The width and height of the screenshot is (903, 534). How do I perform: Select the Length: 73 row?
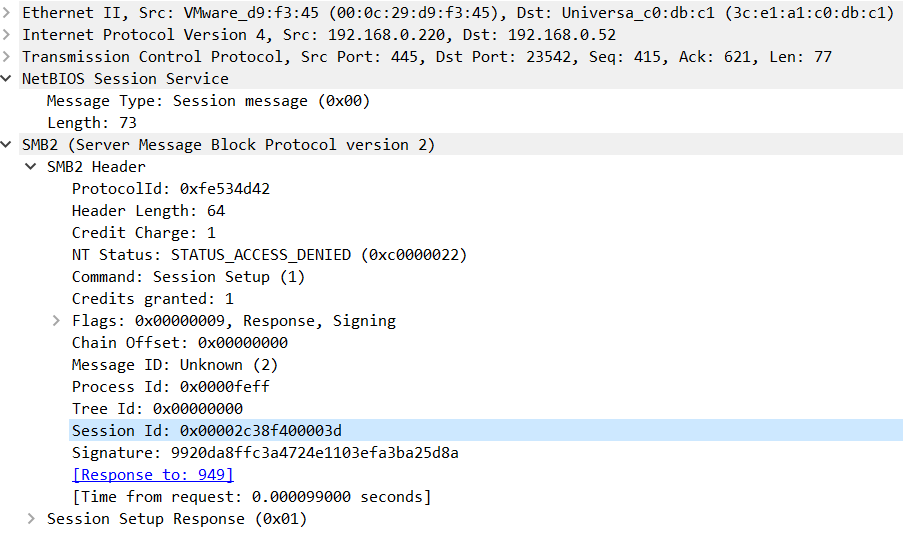[92, 123]
